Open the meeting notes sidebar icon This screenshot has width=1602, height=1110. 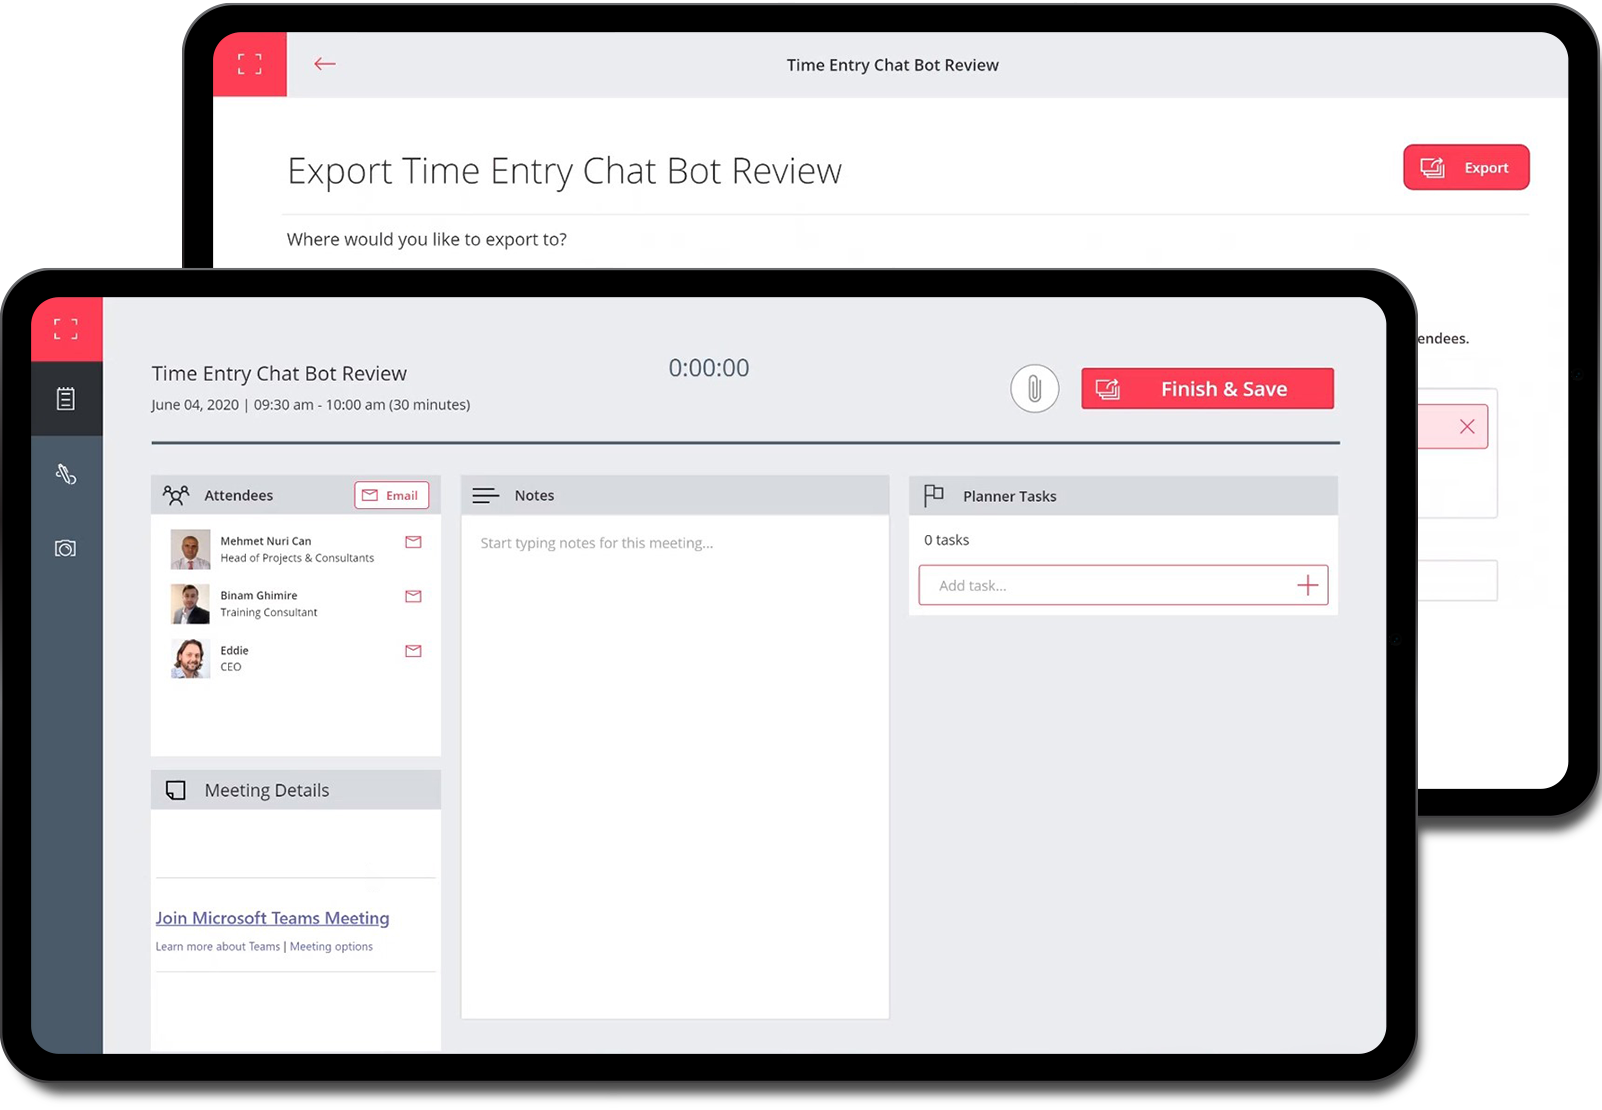66,399
